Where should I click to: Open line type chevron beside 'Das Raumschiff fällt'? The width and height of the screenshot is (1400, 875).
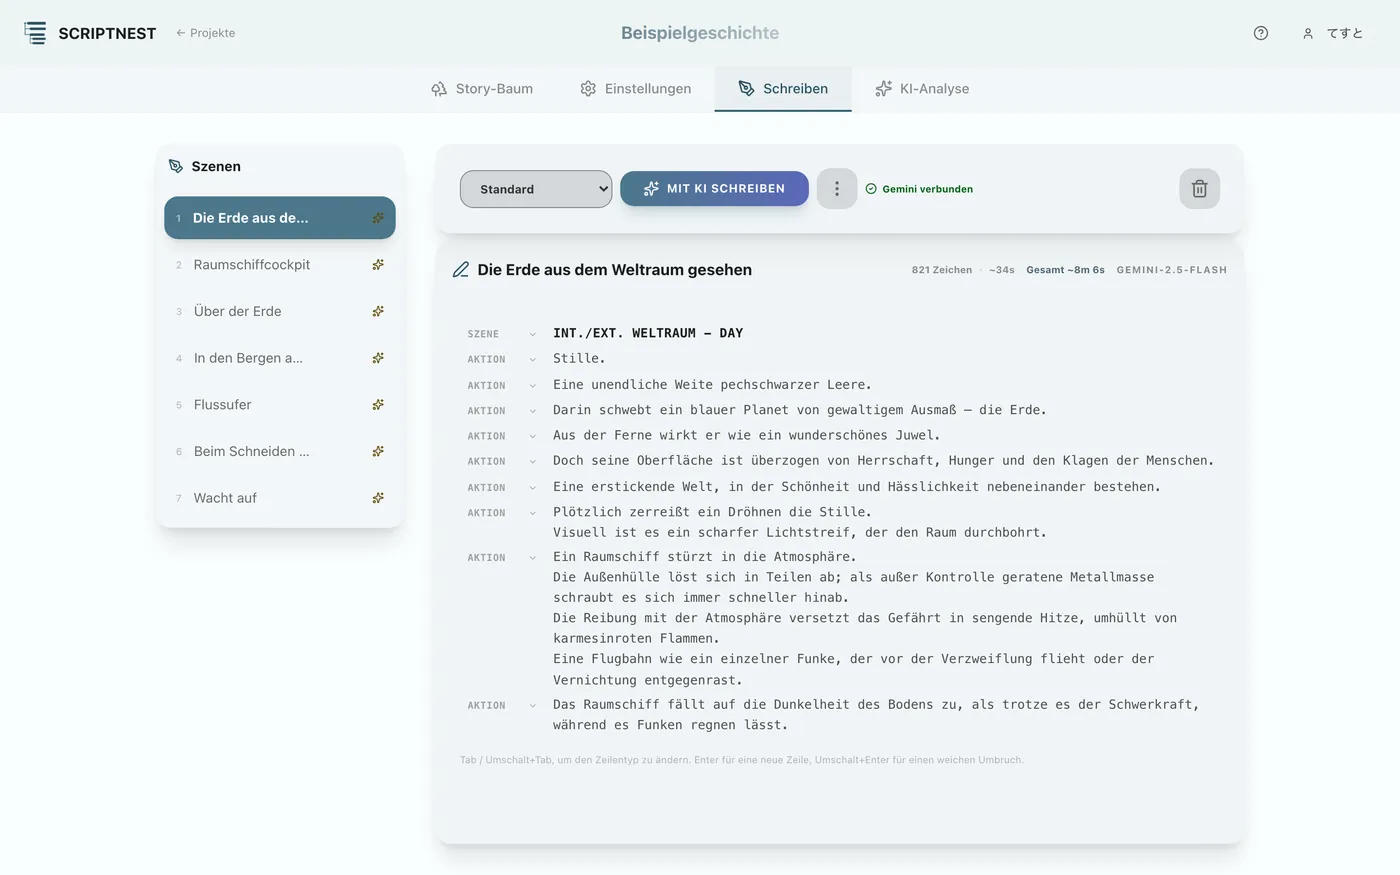coord(532,706)
